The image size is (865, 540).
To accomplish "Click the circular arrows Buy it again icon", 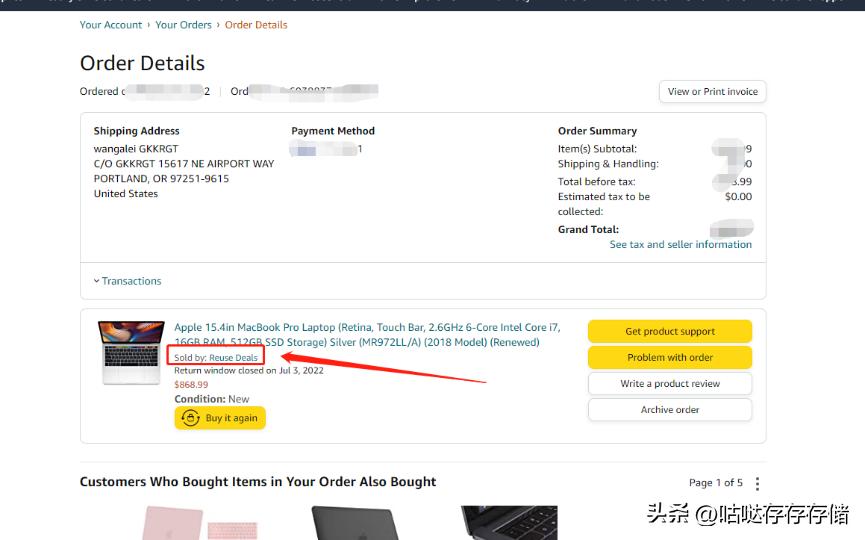I will (190, 418).
